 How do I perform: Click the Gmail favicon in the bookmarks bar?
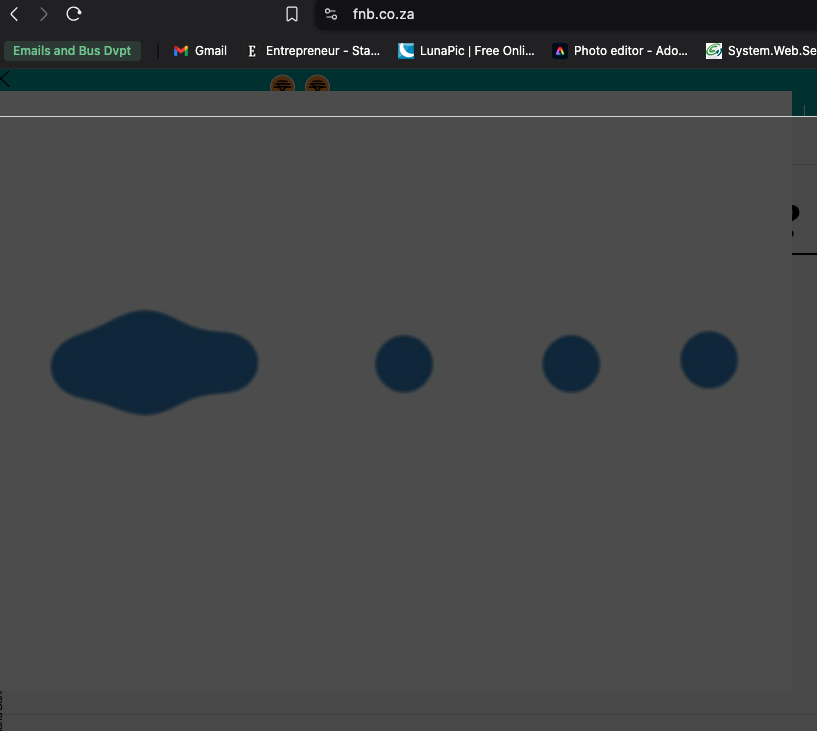(x=181, y=51)
